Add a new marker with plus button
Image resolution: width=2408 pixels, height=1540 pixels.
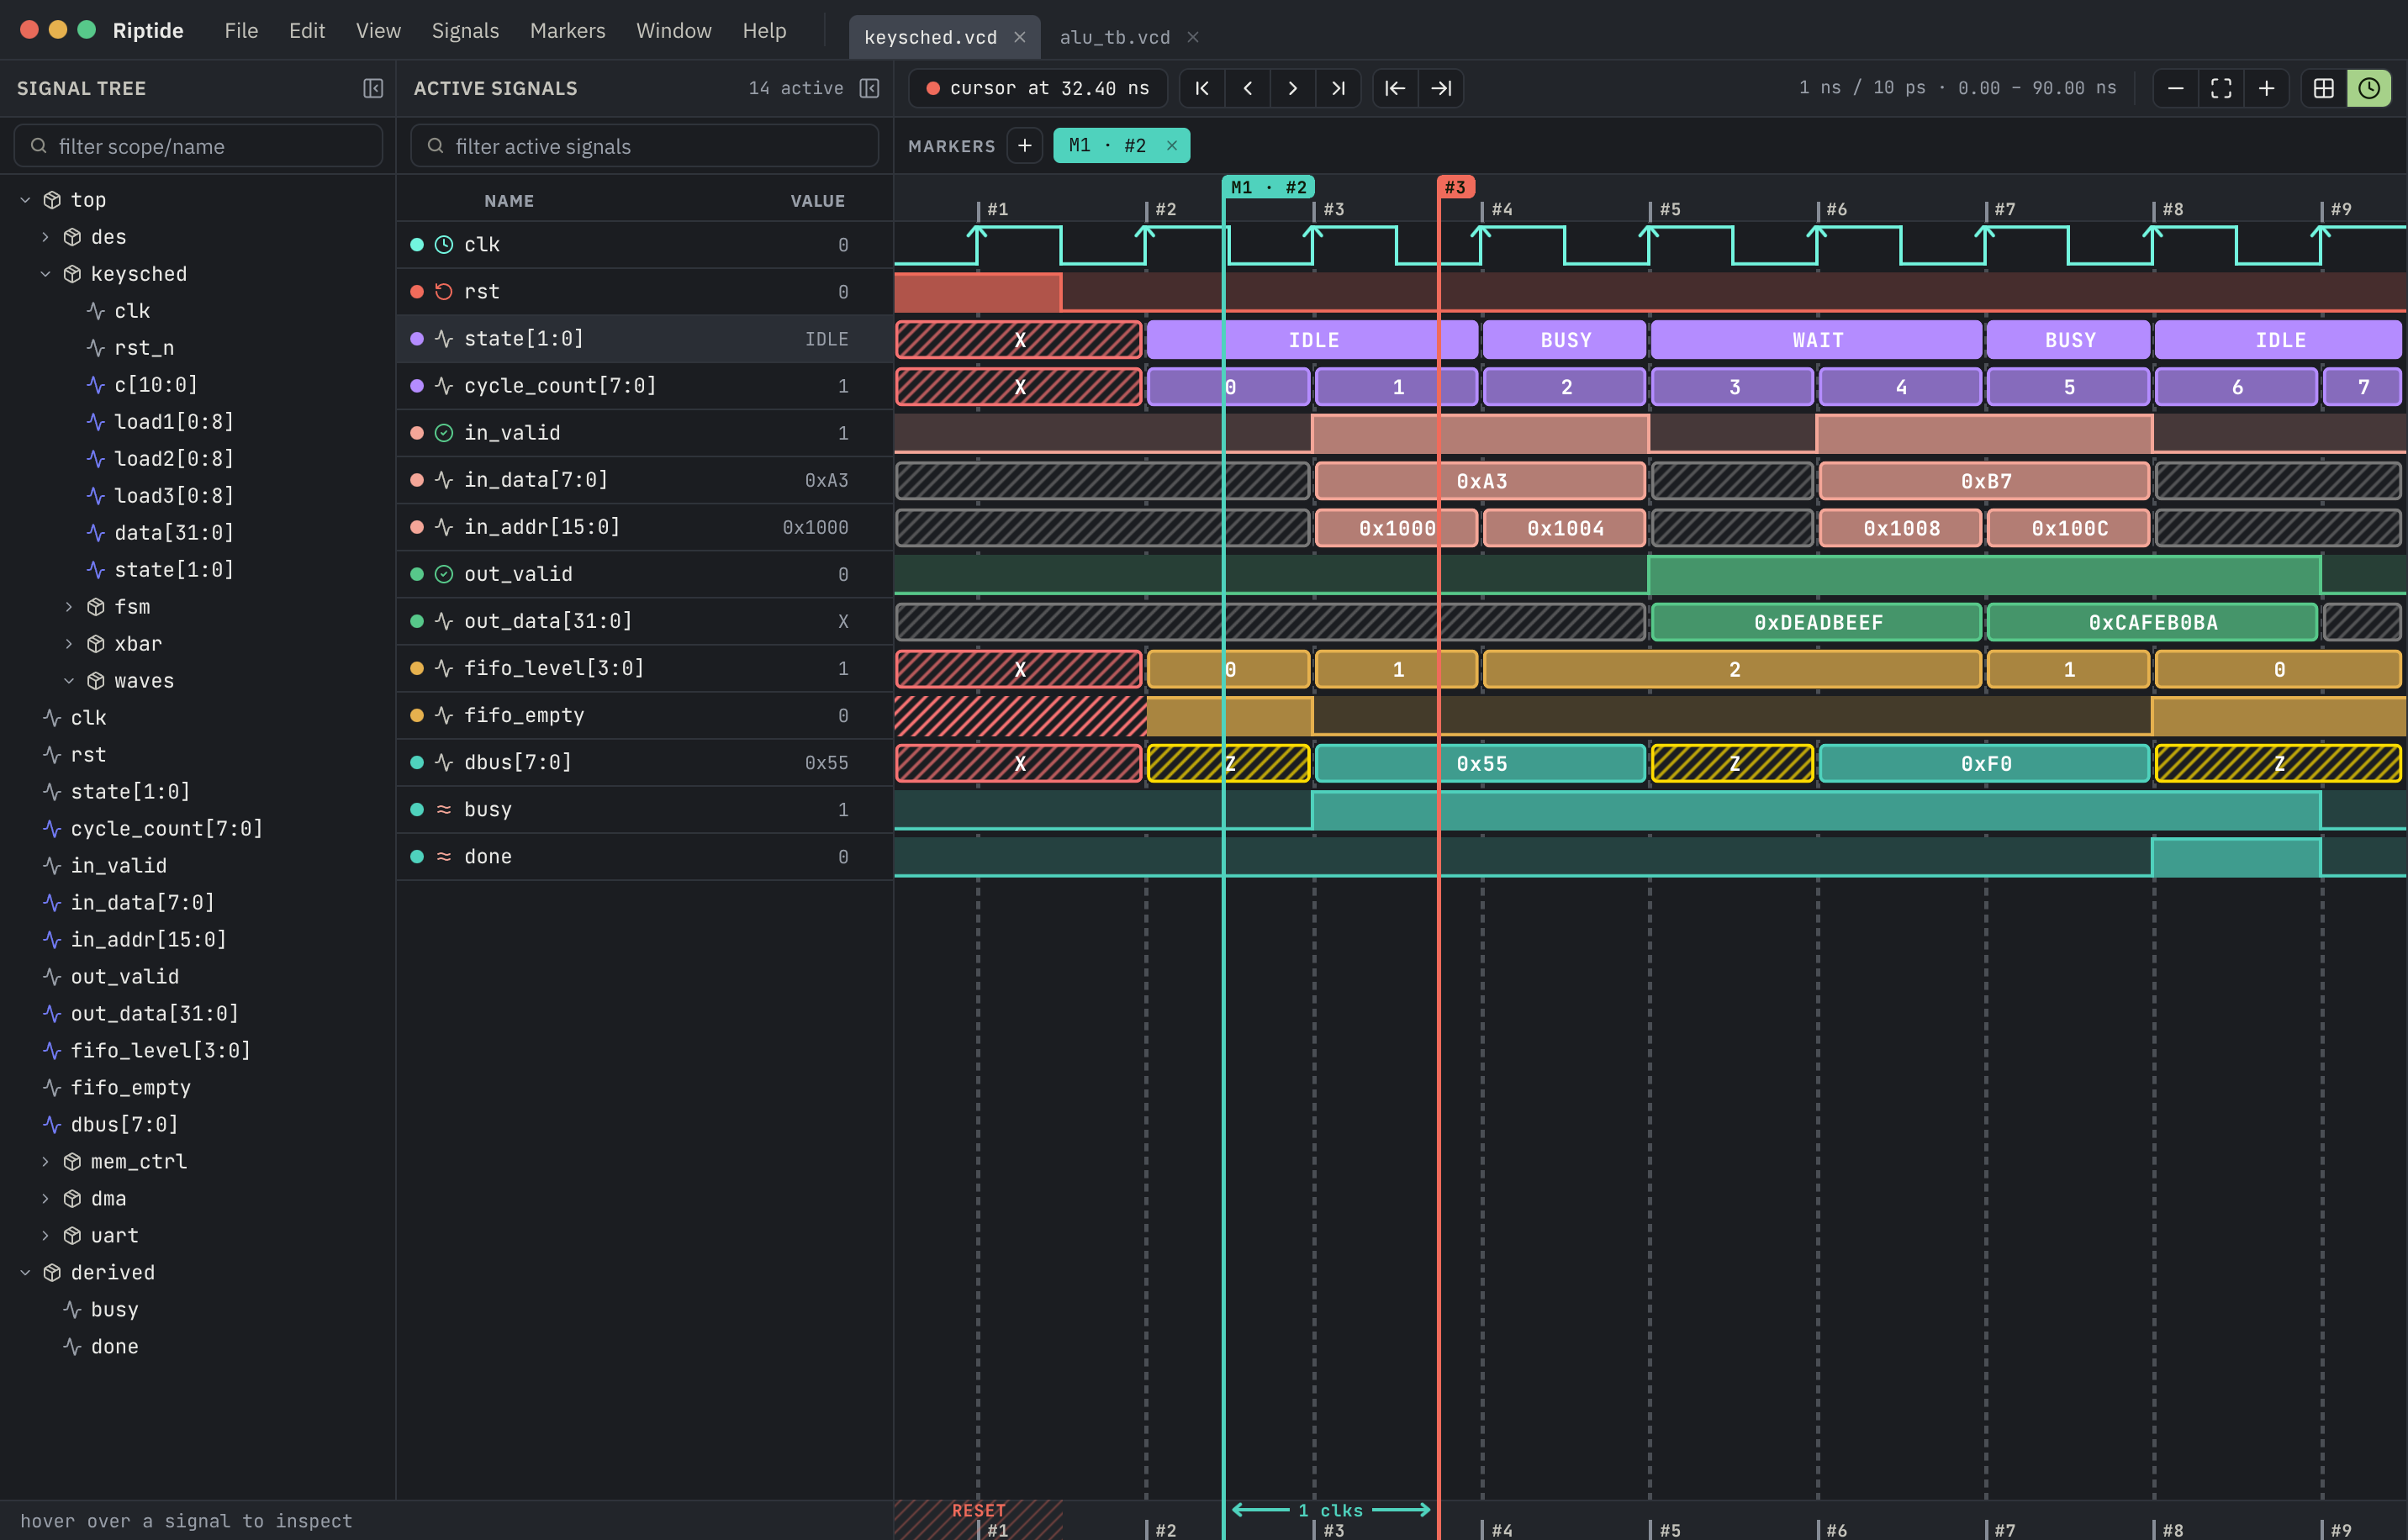click(1024, 145)
